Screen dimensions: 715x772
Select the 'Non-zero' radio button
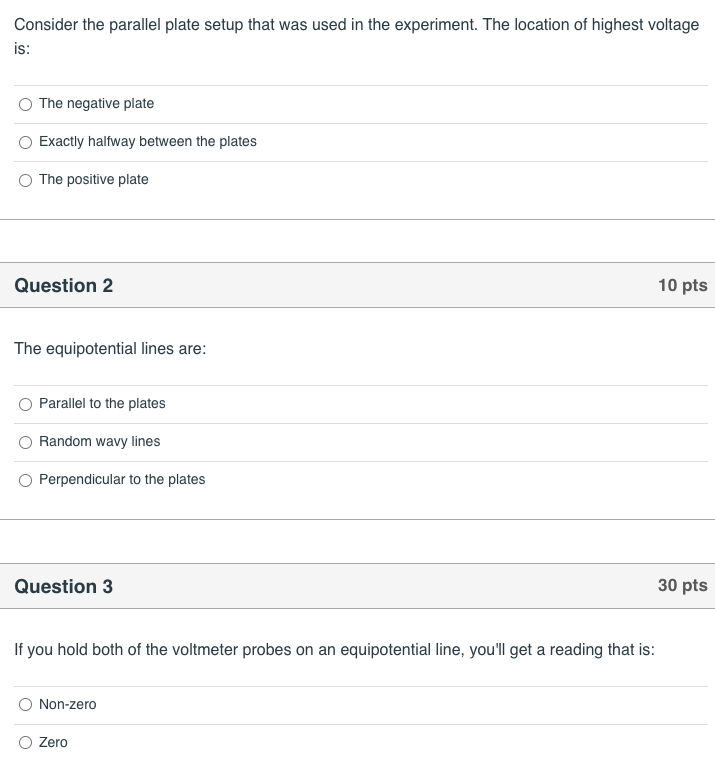(x=26, y=705)
